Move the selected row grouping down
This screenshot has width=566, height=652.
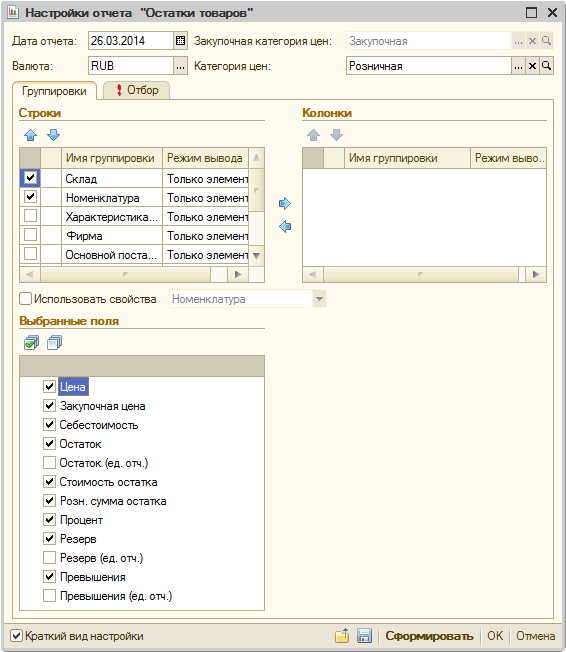tap(54, 135)
